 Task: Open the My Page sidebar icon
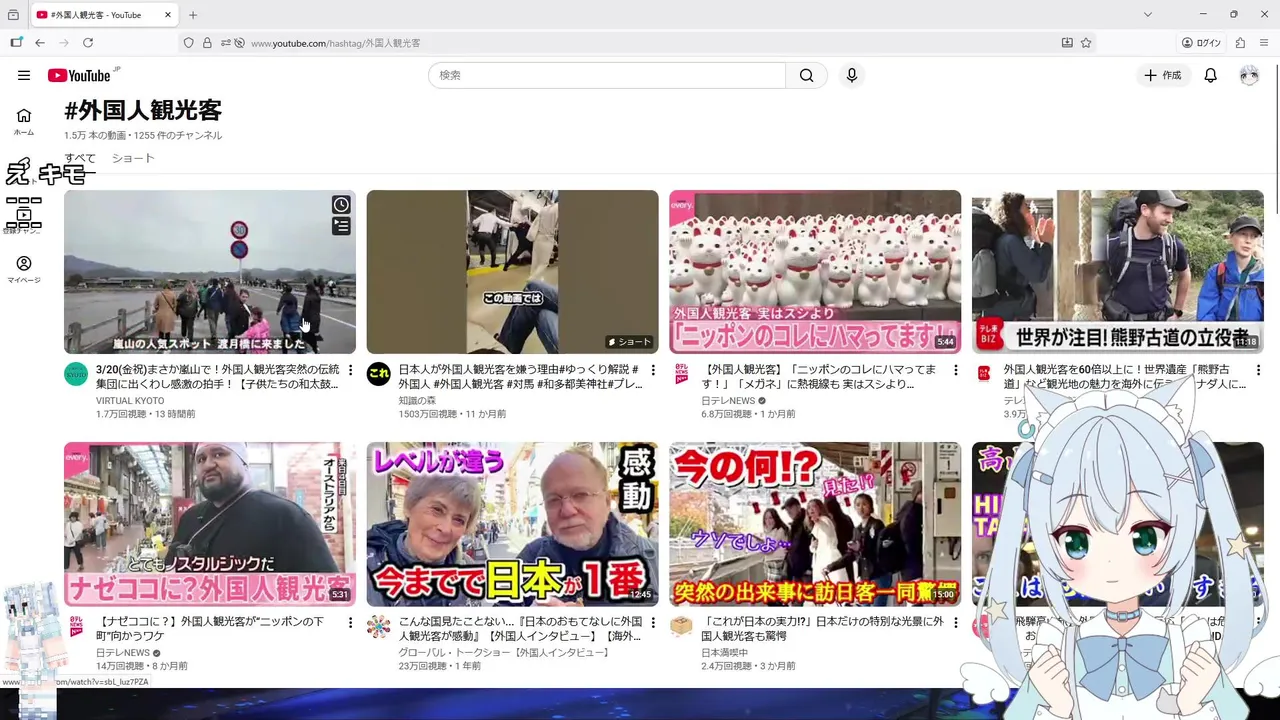click(24, 269)
